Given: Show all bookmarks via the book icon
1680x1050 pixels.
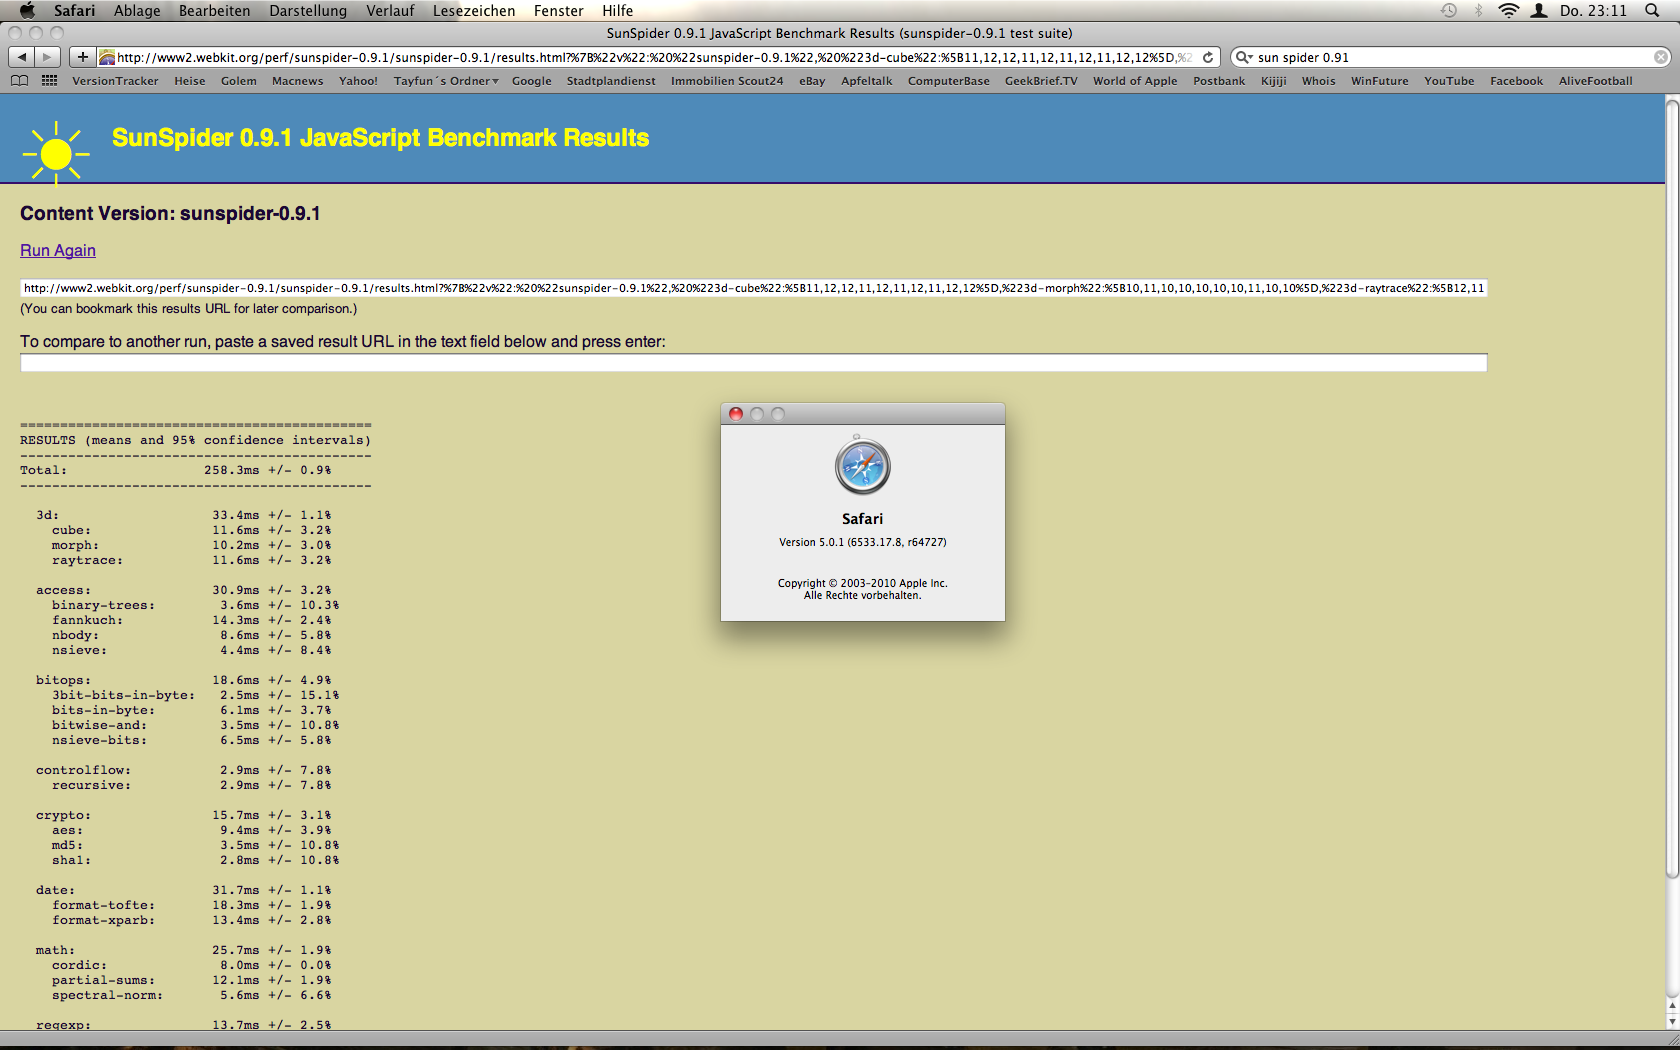Looking at the screenshot, I should click(x=20, y=81).
